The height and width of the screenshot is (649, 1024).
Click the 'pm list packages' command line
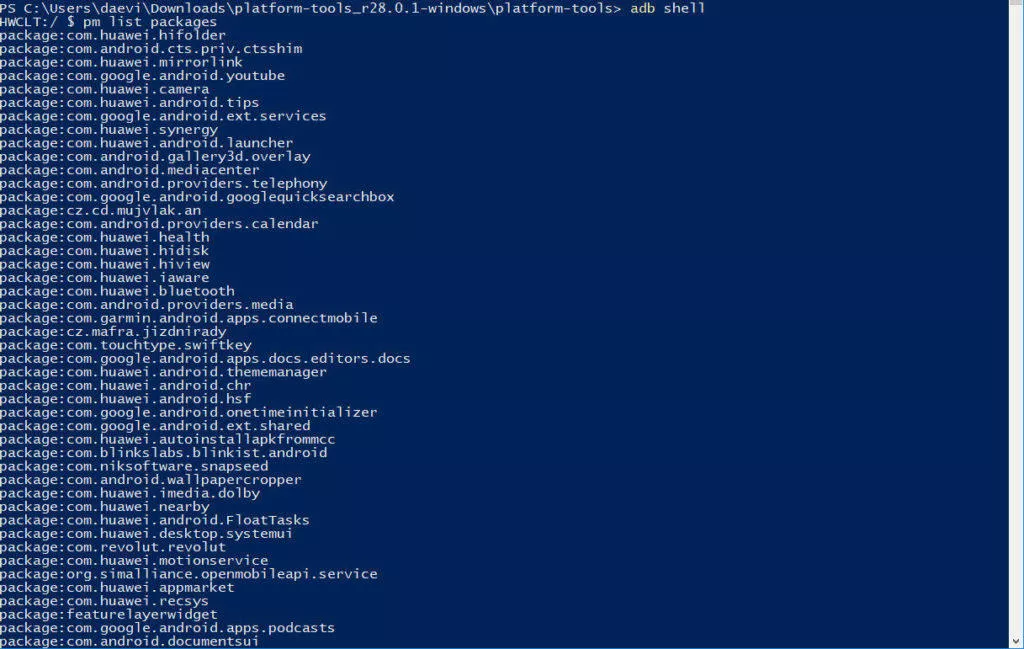(108, 22)
